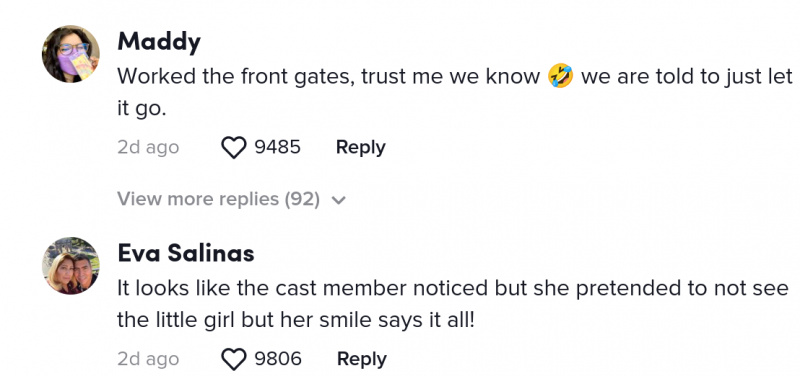The width and height of the screenshot is (800, 376).
Task: Click the 2d ago timestamp on Maddy's comment
Action: (148, 147)
